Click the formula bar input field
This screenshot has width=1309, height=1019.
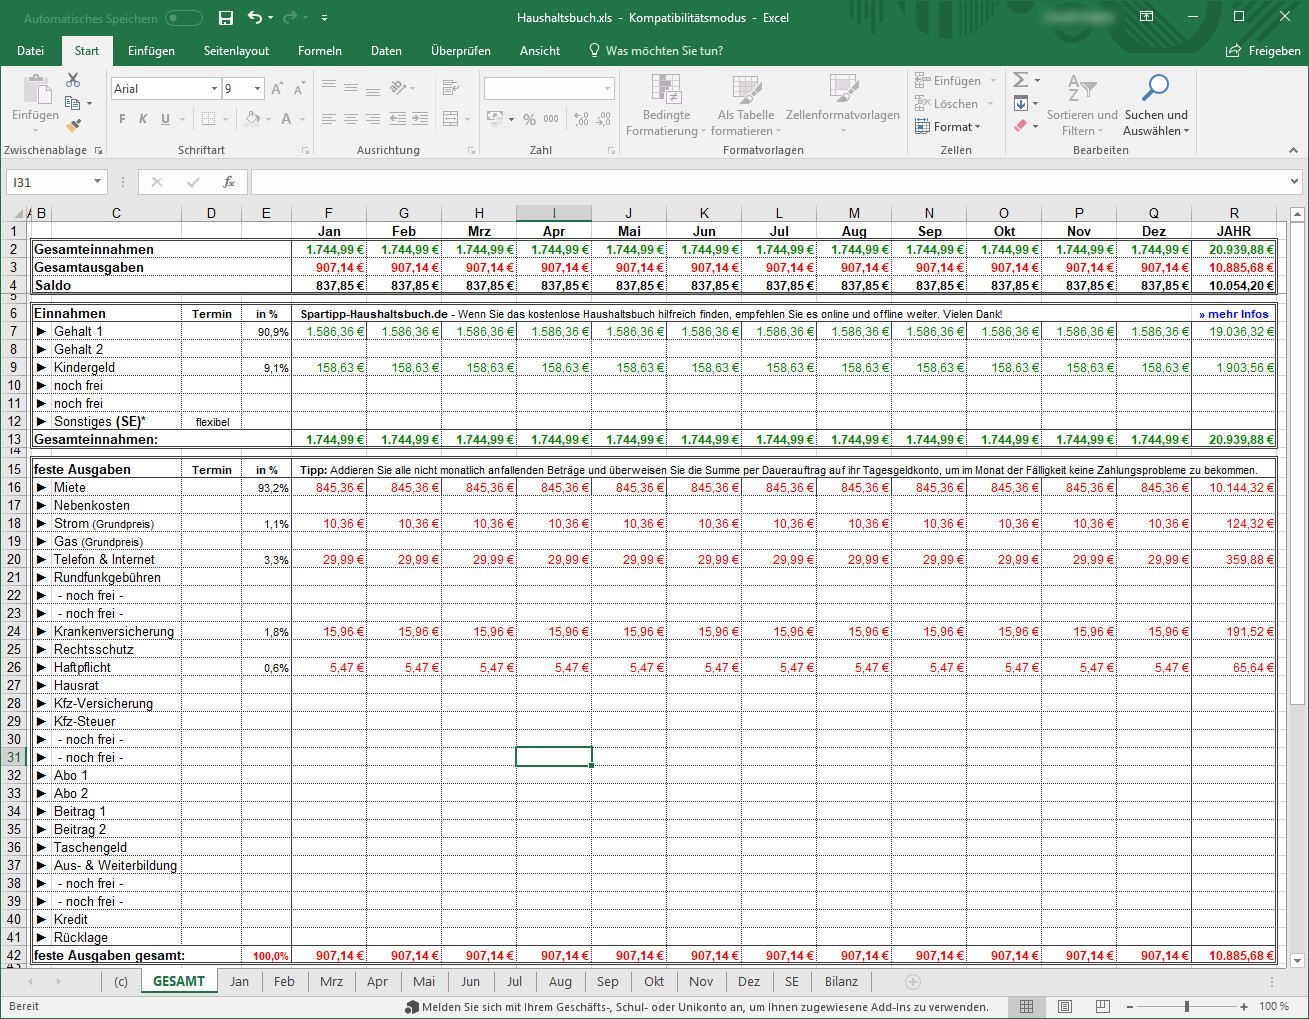pyautogui.click(x=760, y=182)
